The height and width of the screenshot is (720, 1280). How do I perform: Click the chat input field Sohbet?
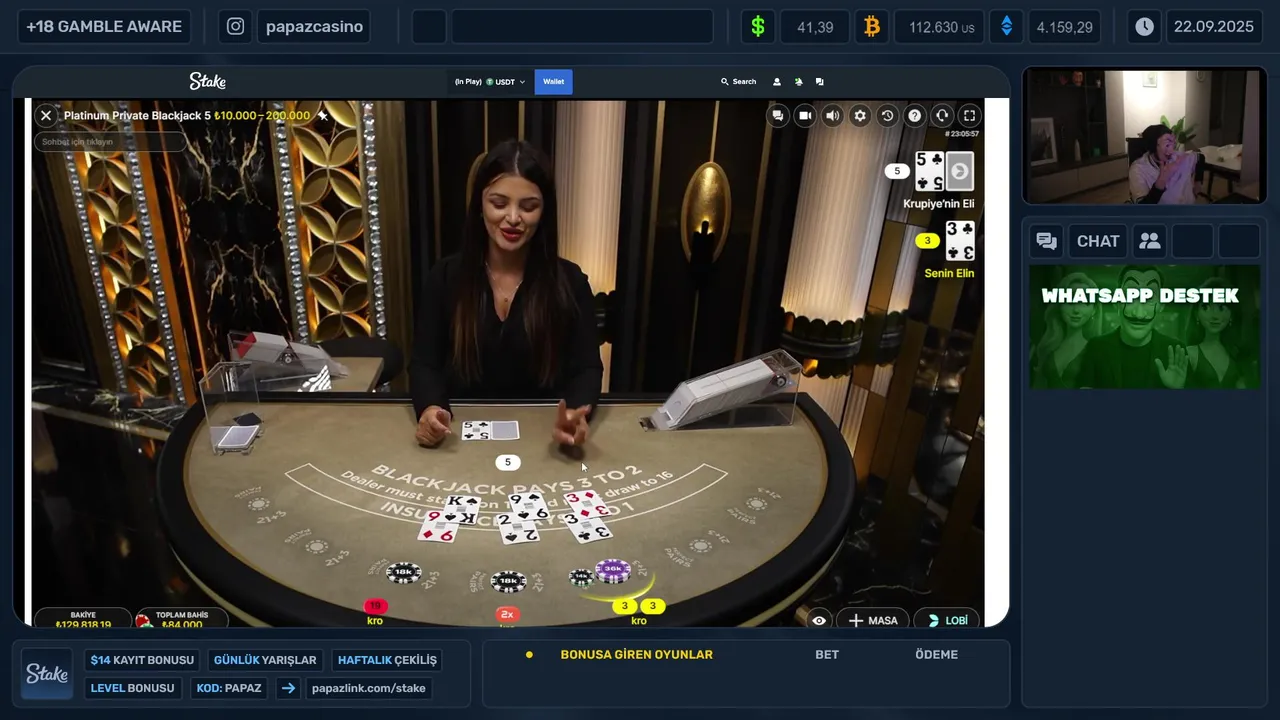pyautogui.click(x=110, y=142)
